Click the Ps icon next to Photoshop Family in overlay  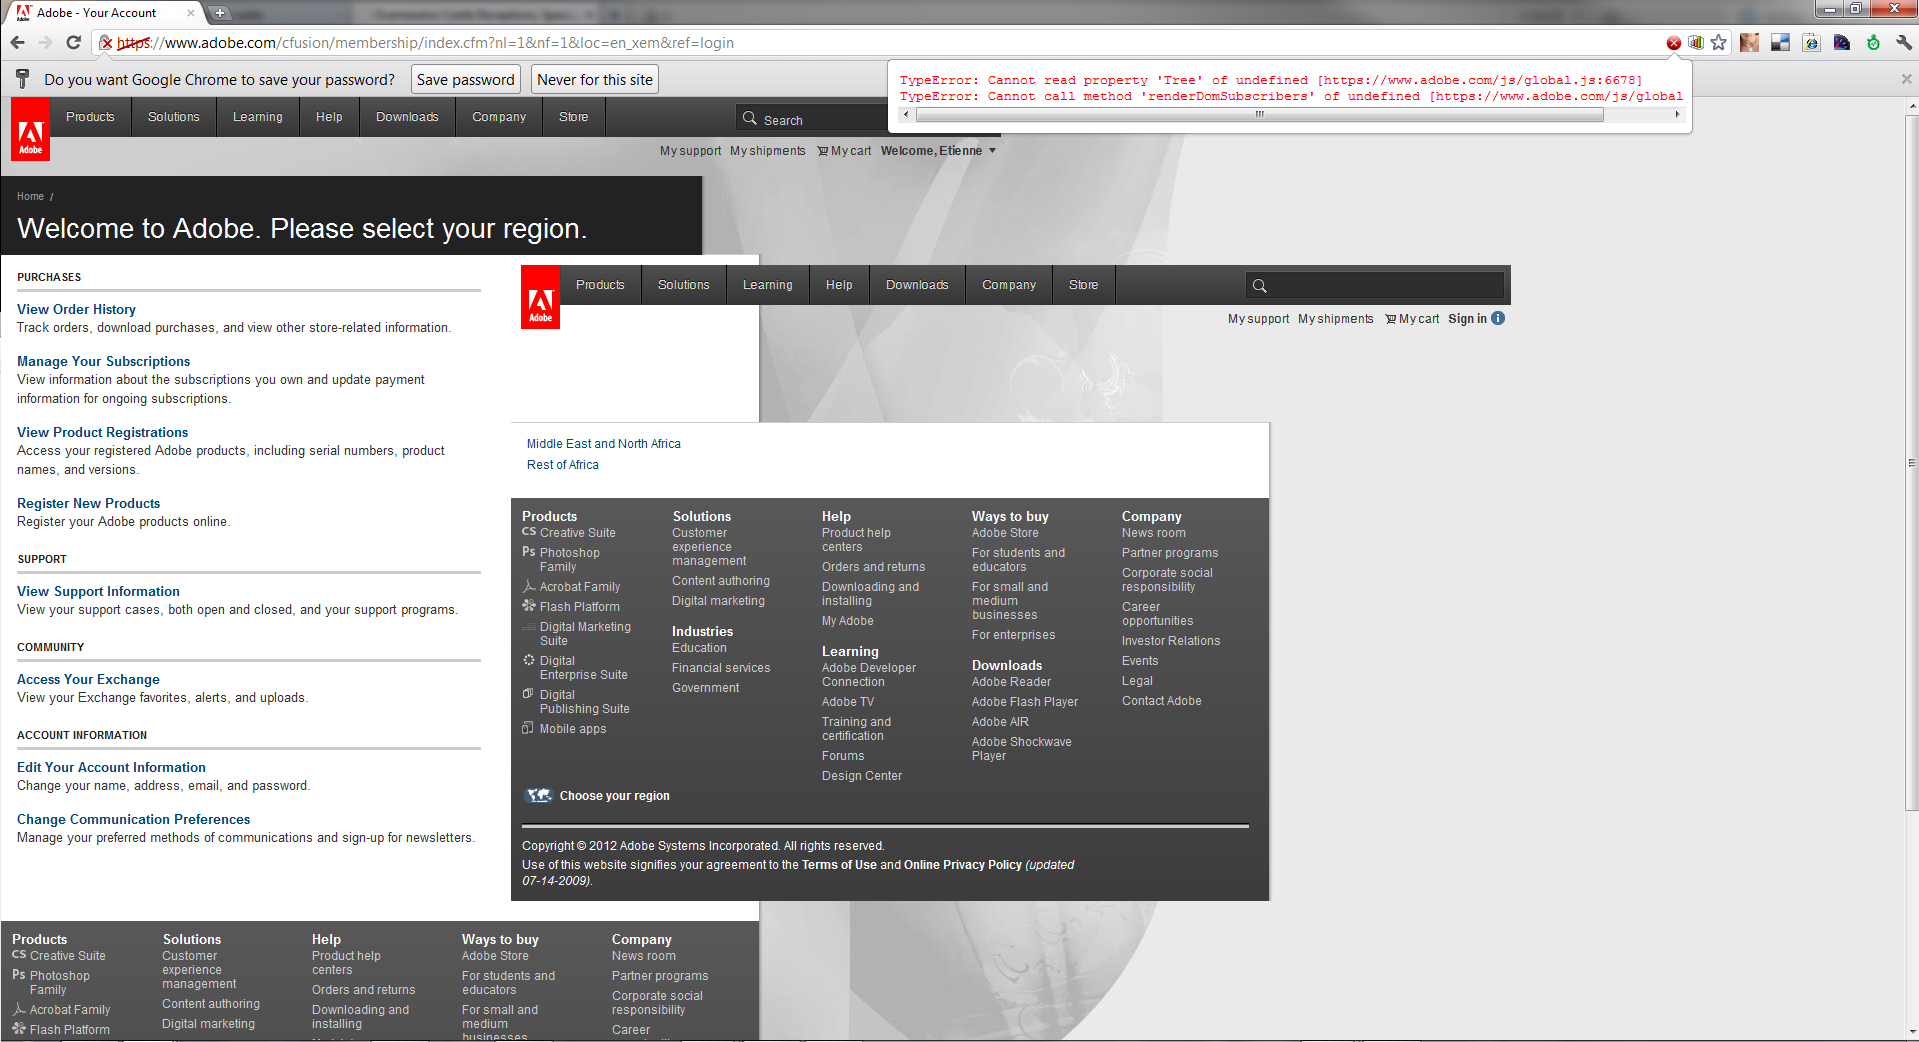pyautogui.click(x=529, y=551)
